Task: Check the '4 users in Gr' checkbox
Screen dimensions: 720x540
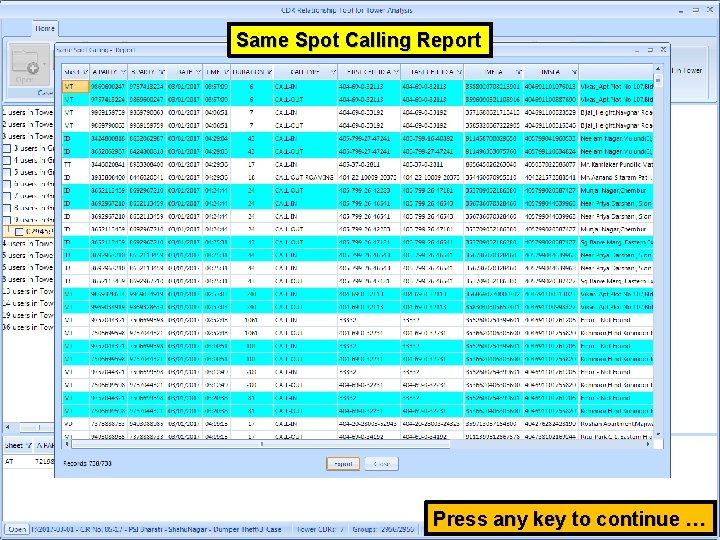Action: pyautogui.click(x=7, y=160)
